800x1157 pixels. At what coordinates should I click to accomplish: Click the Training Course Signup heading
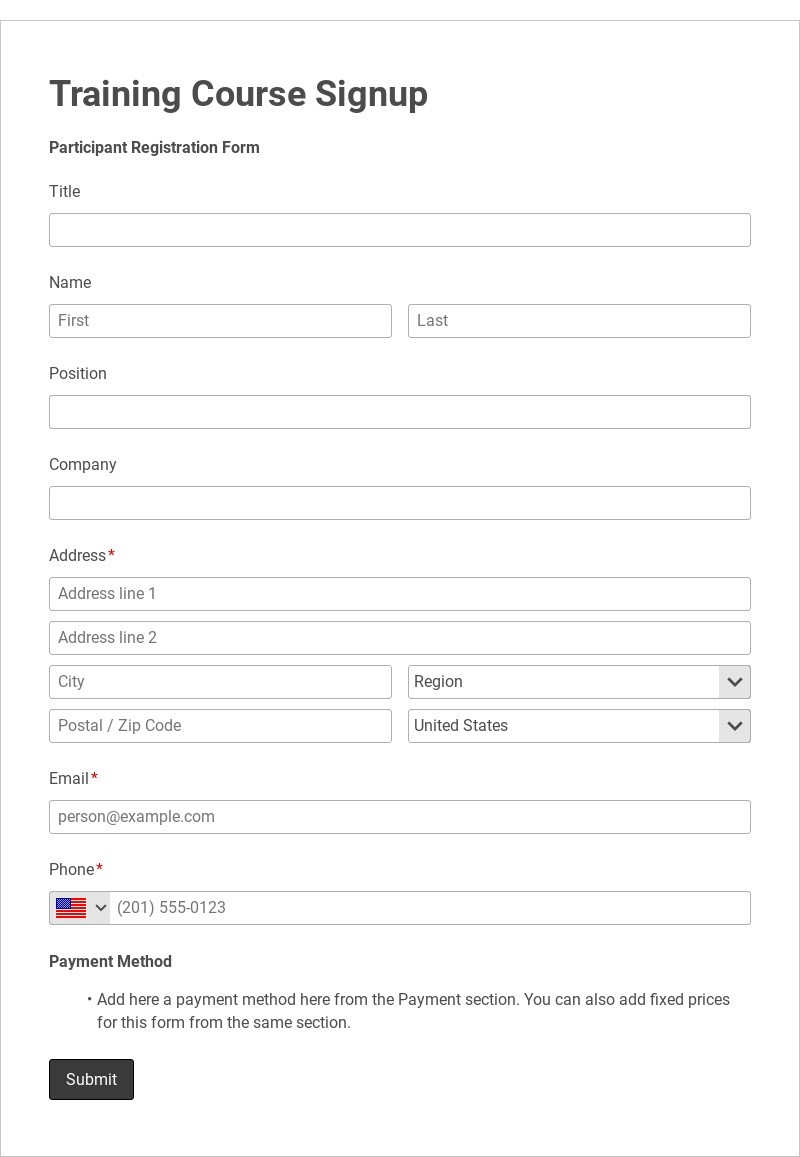(238, 94)
